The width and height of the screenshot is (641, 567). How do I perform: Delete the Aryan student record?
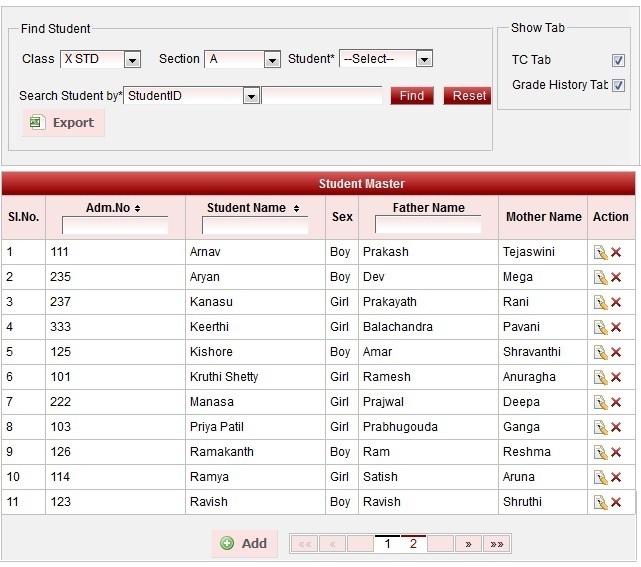click(616, 278)
